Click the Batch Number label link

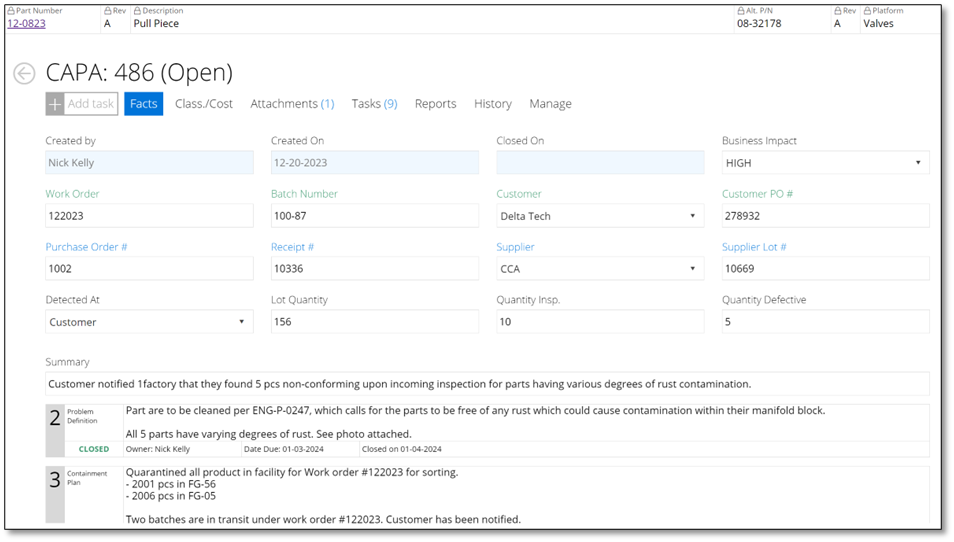(x=304, y=194)
